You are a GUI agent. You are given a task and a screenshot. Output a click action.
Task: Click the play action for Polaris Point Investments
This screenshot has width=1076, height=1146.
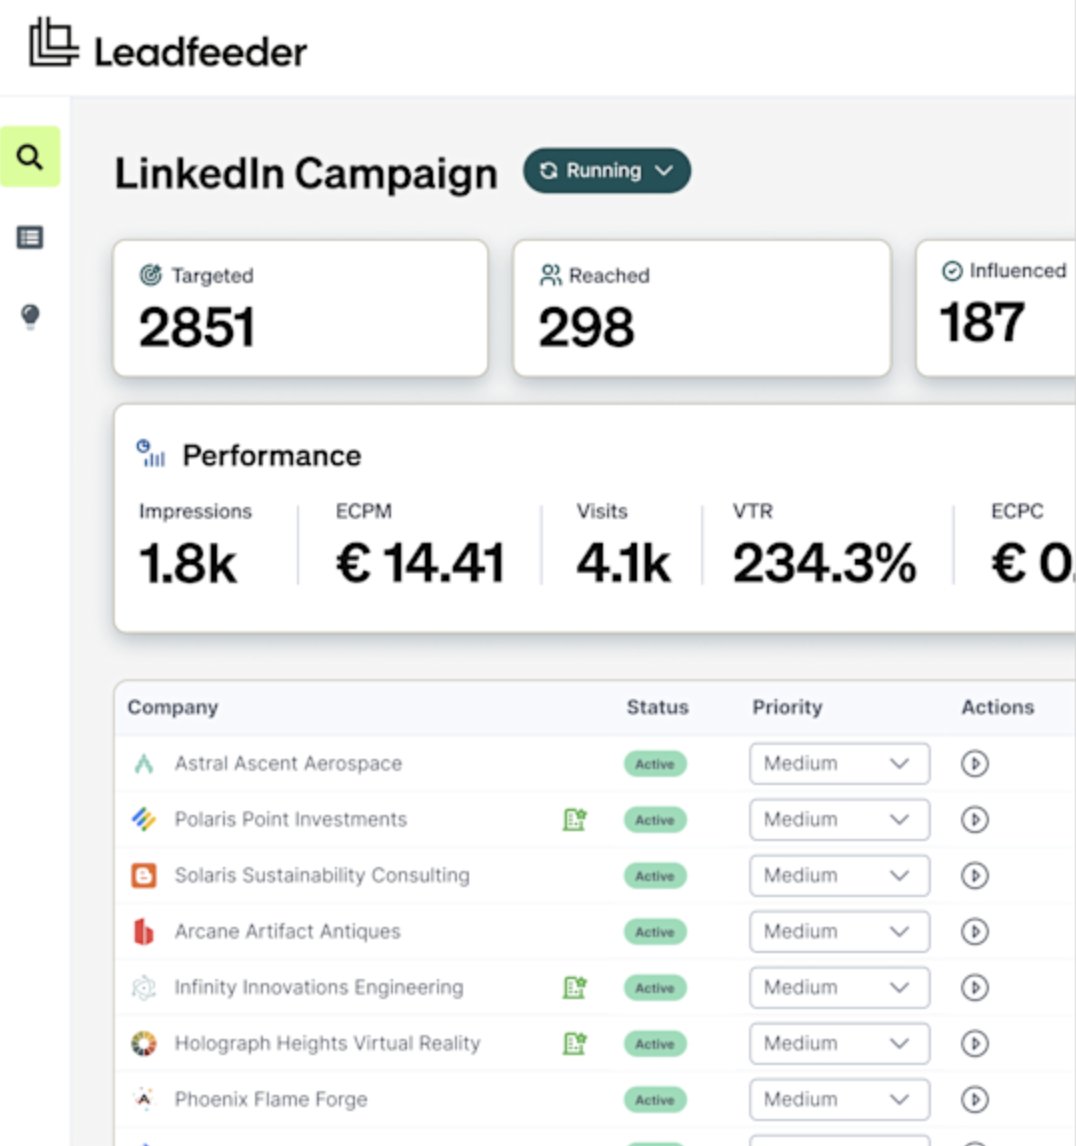[x=974, y=819]
